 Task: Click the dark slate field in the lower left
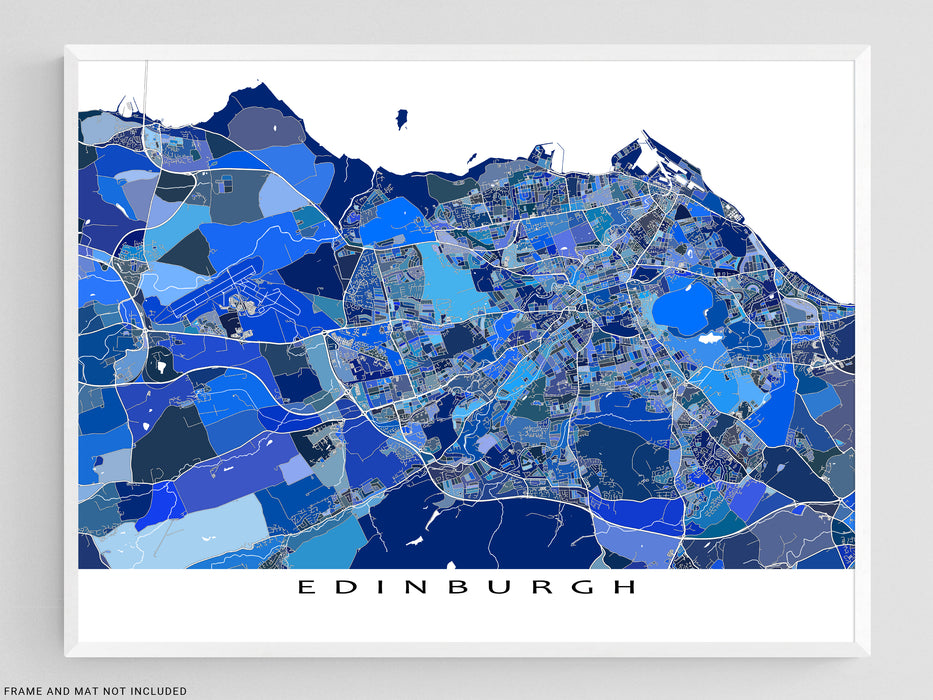[x=170, y=442]
